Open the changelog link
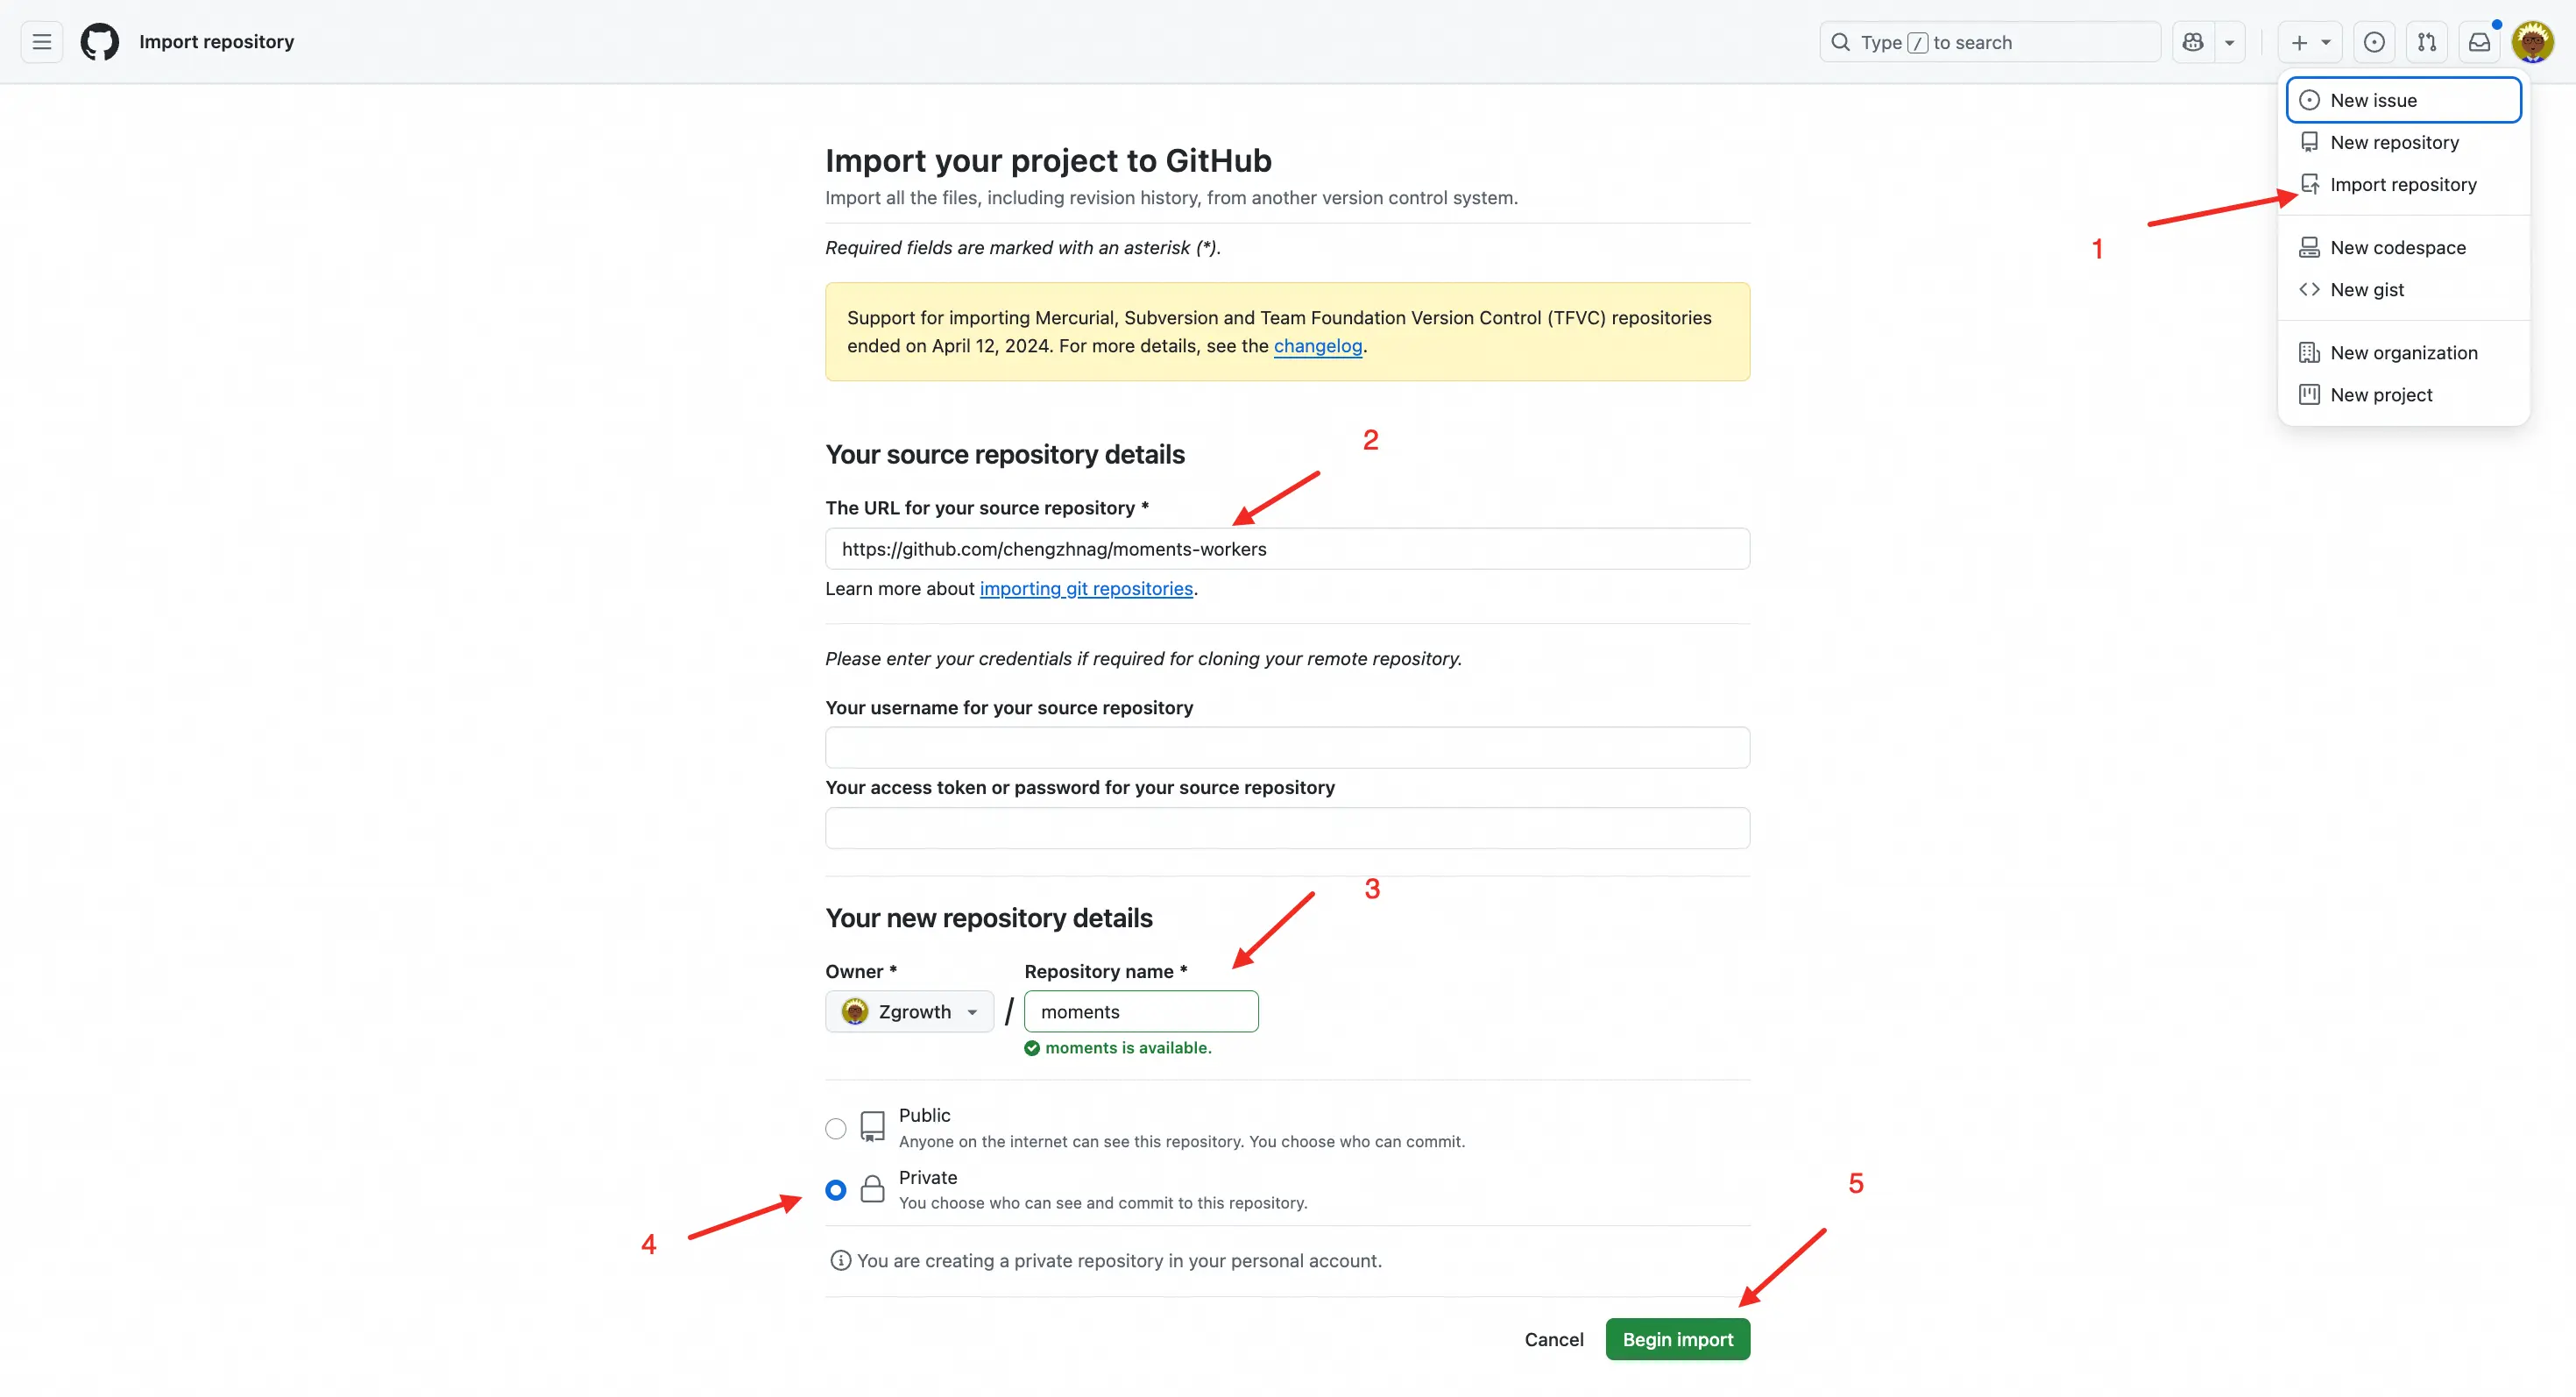The height and width of the screenshot is (1397, 2576). click(x=1317, y=345)
